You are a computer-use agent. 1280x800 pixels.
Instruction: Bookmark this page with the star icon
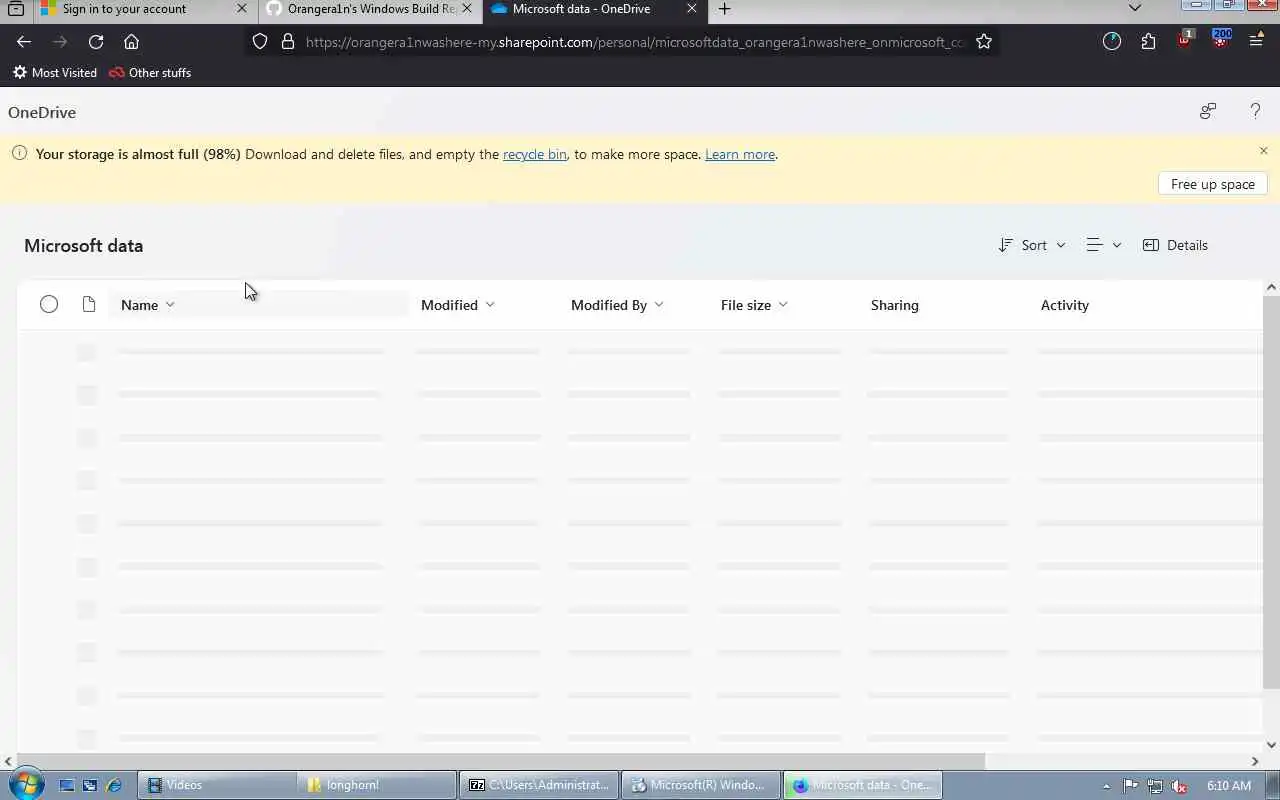(x=984, y=42)
